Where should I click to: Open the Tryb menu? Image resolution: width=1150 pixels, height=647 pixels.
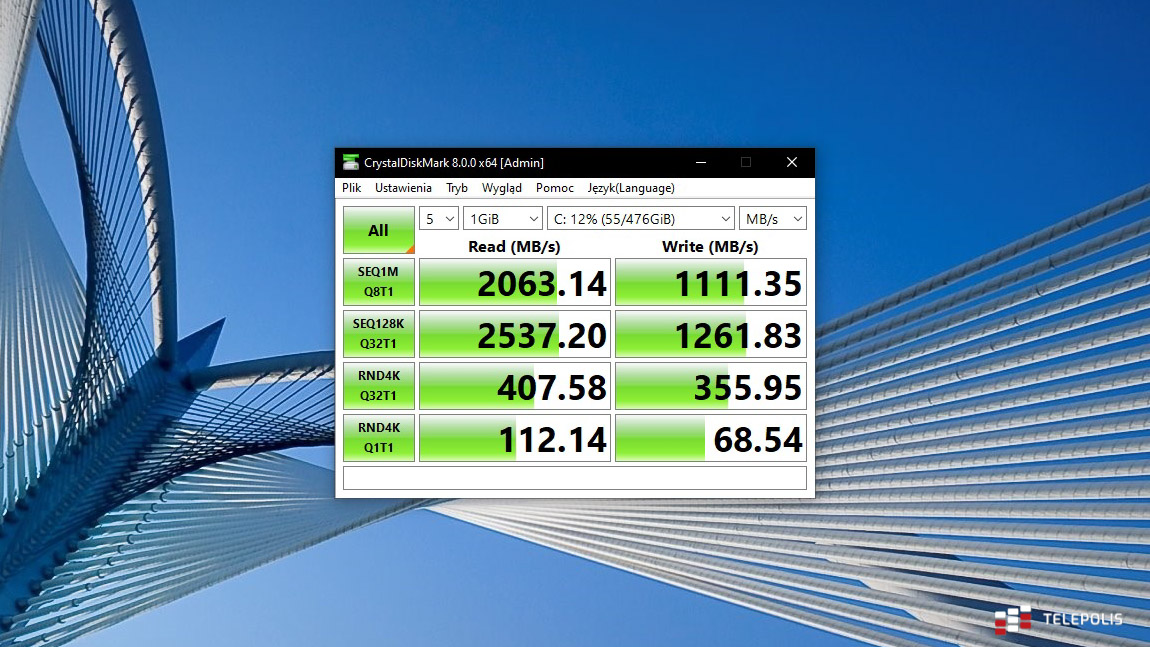point(457,188)
